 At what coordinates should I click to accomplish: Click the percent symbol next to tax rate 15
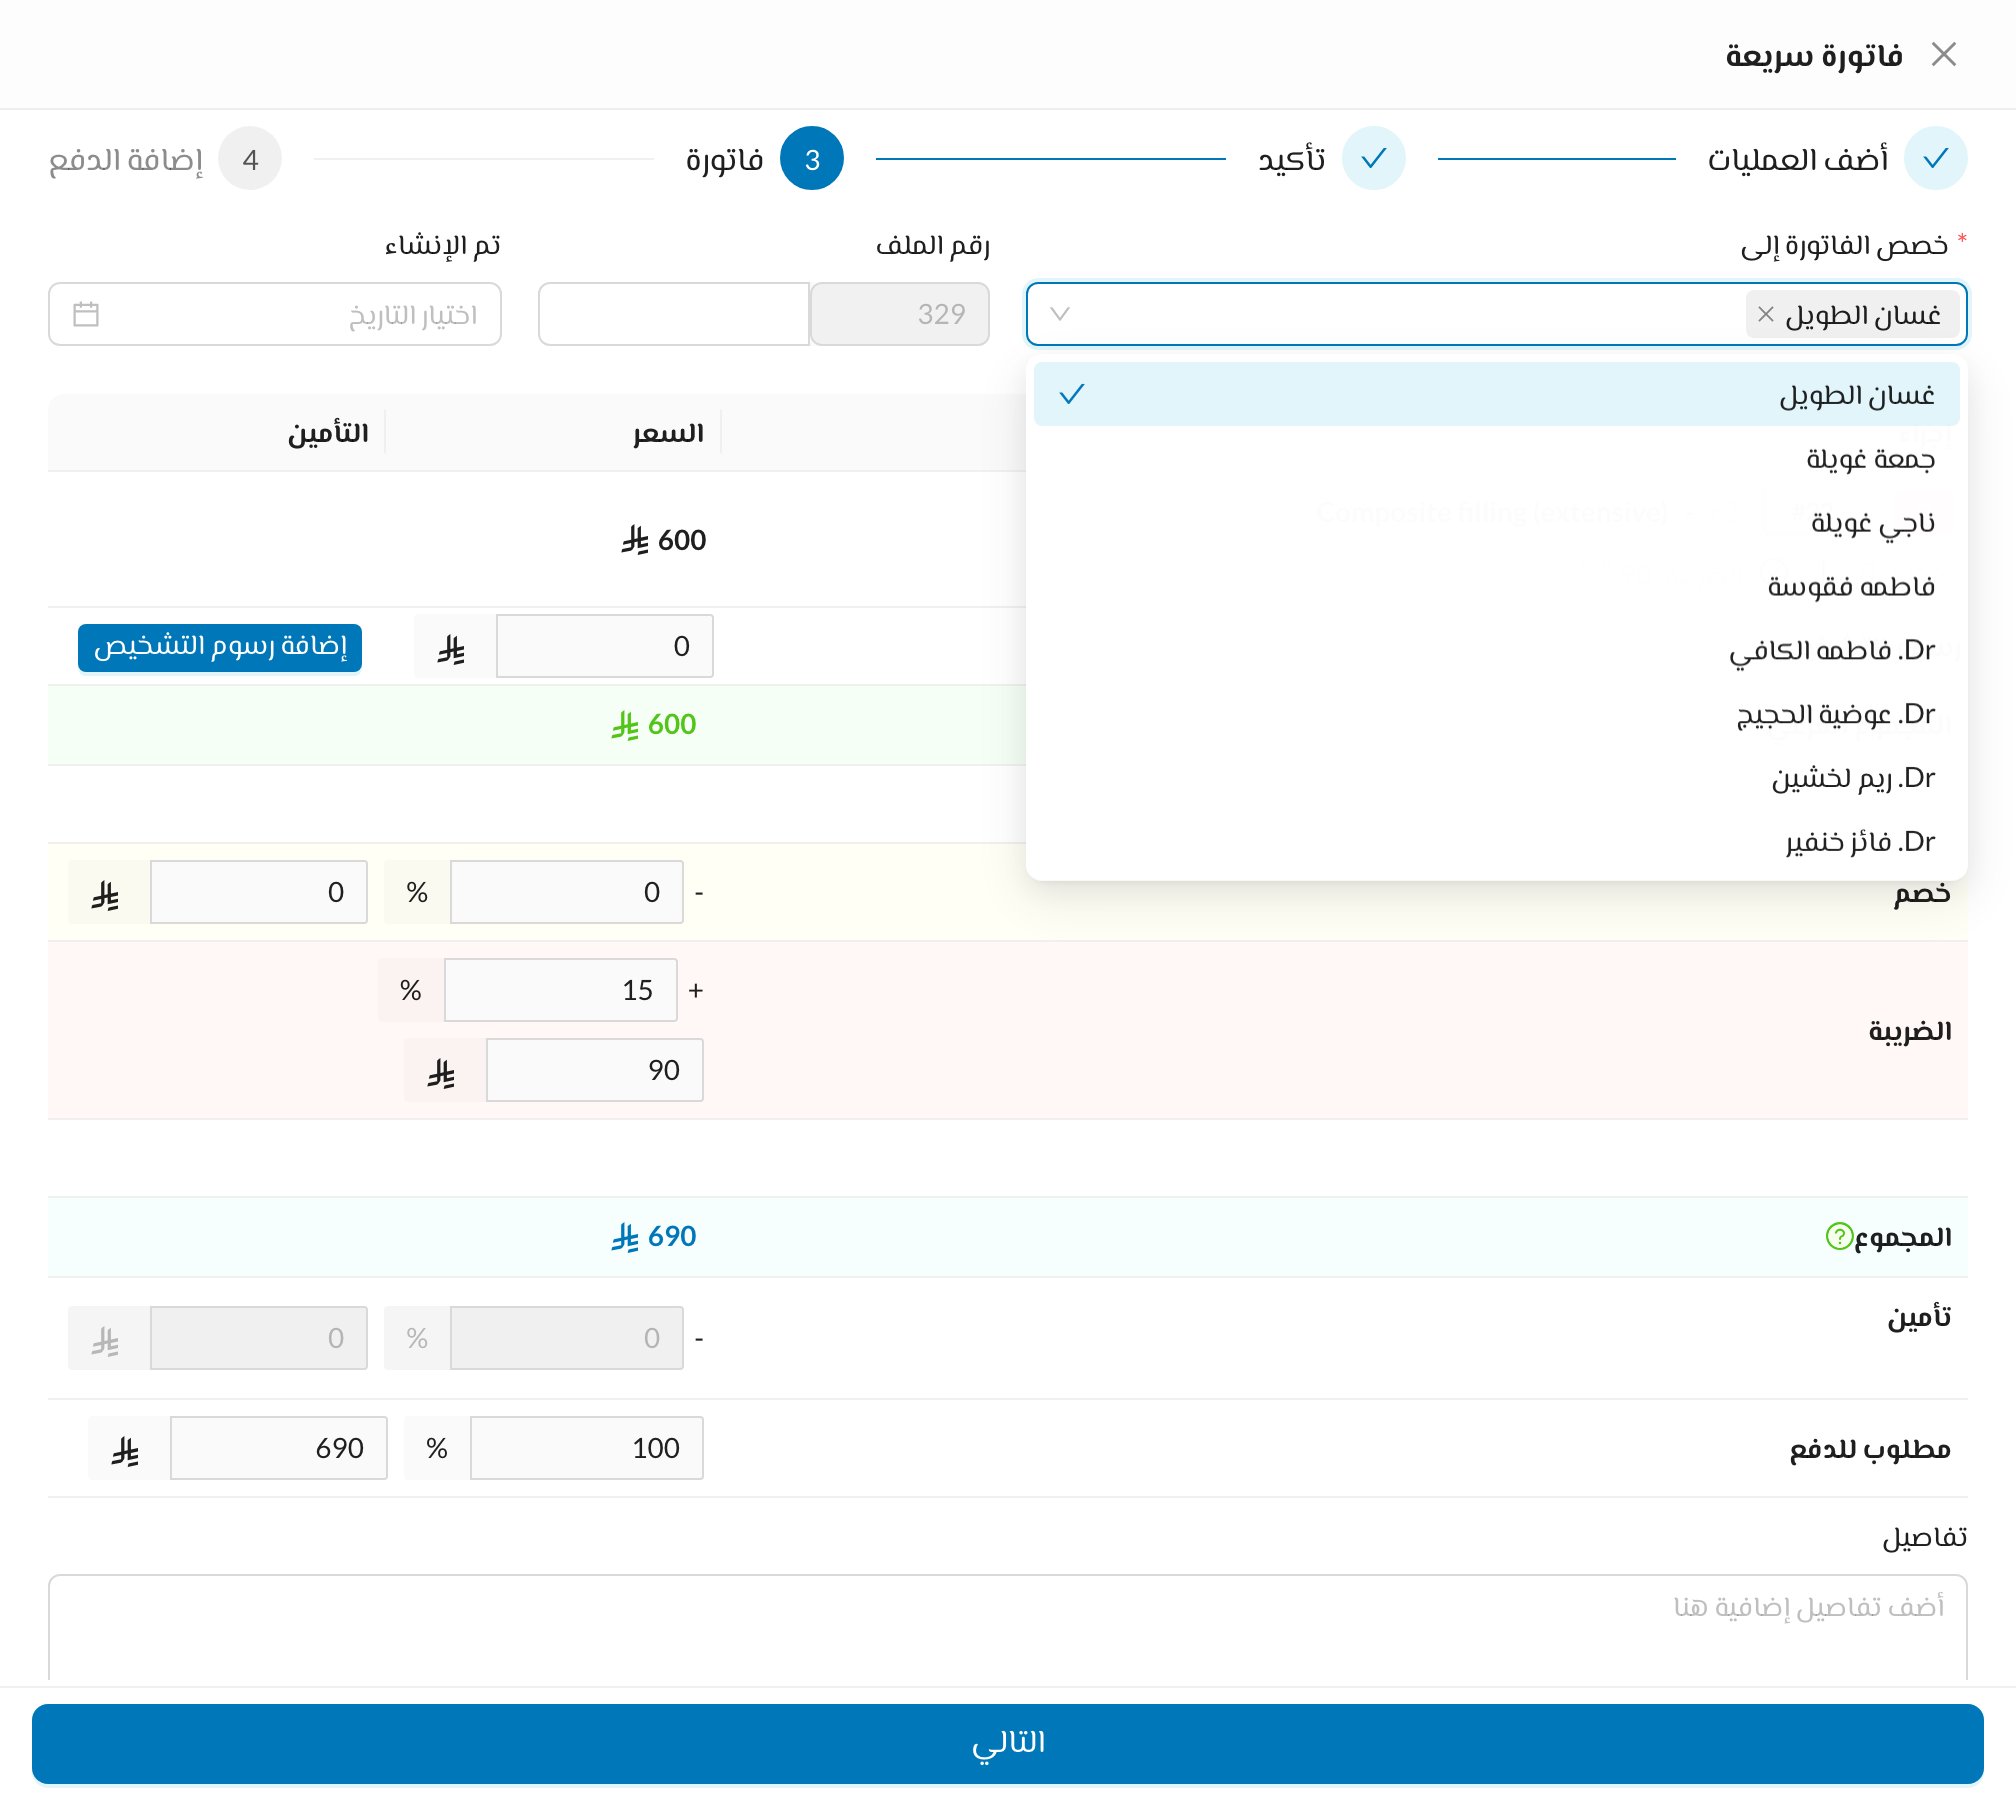click(411, 990)
